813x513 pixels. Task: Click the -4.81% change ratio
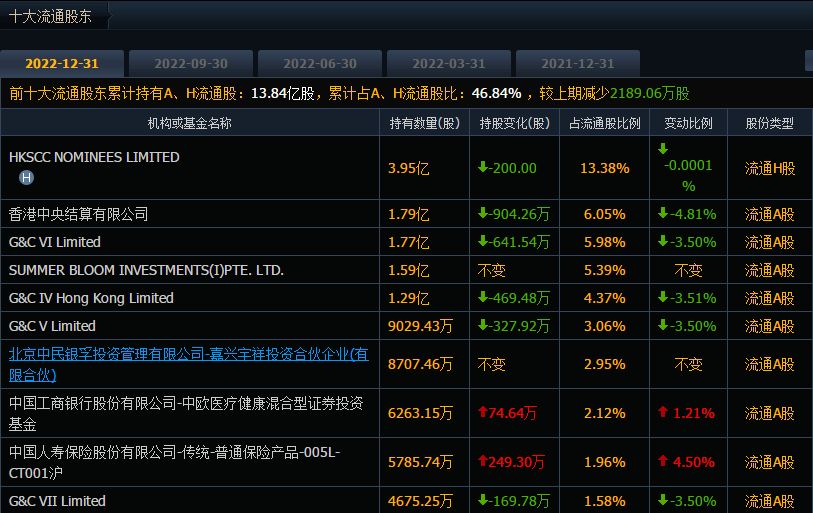pyautogui.click(x=687, y=214)
